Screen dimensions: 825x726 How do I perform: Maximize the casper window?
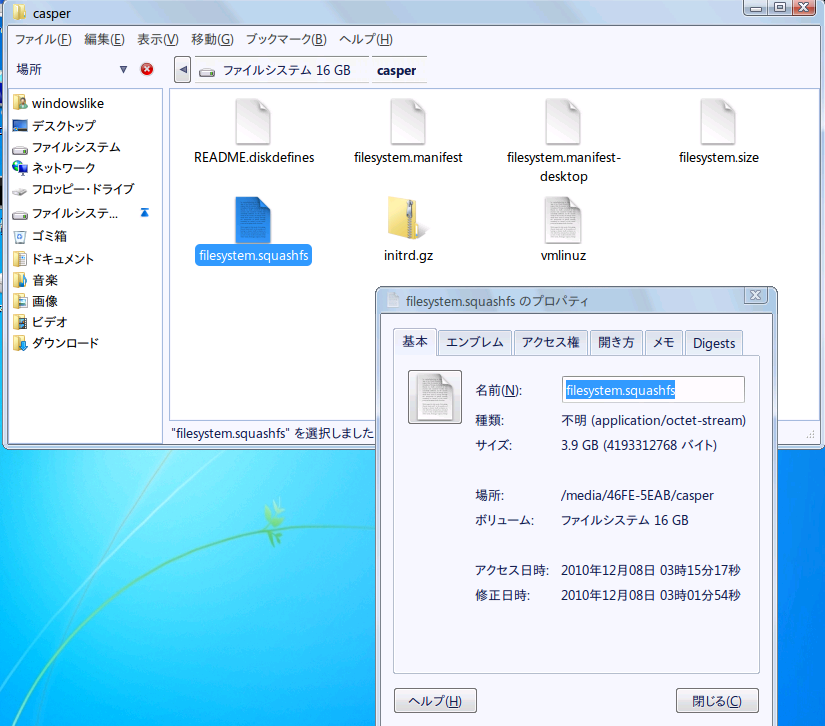[x=780, y=7]
